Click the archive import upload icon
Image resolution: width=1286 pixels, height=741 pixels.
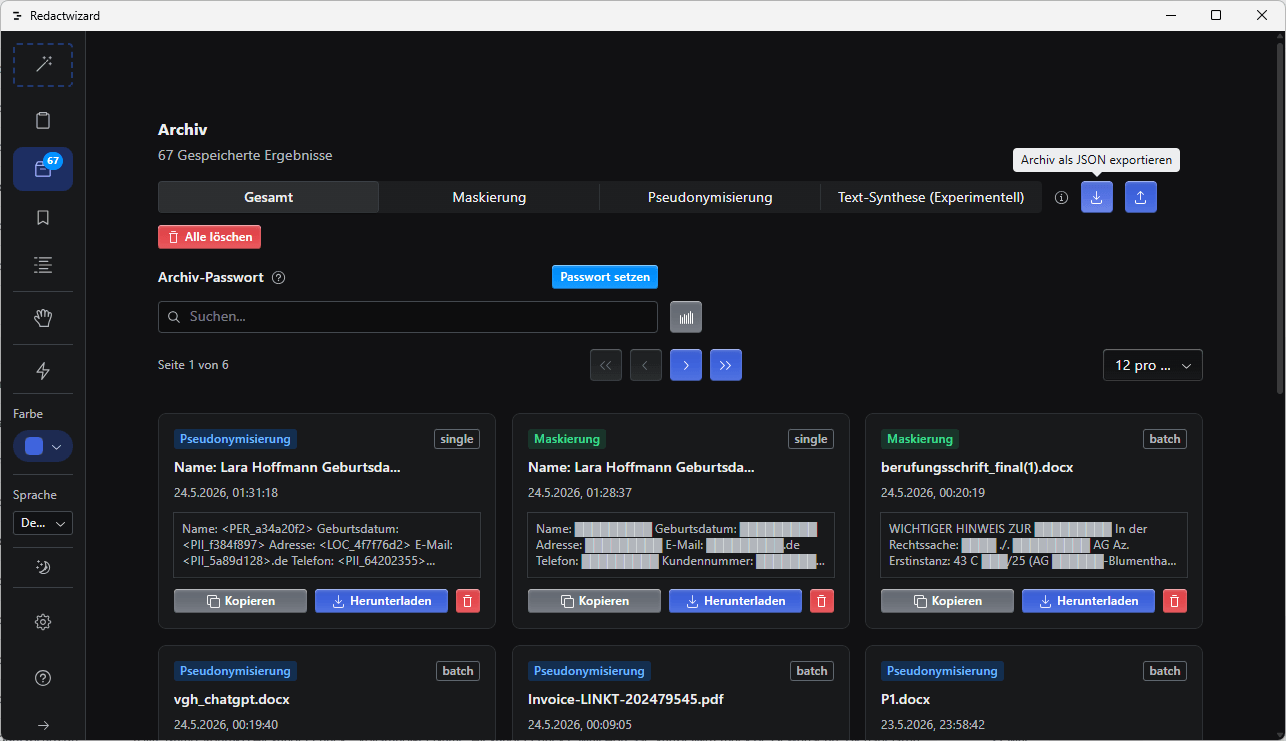coord(1141,197)
